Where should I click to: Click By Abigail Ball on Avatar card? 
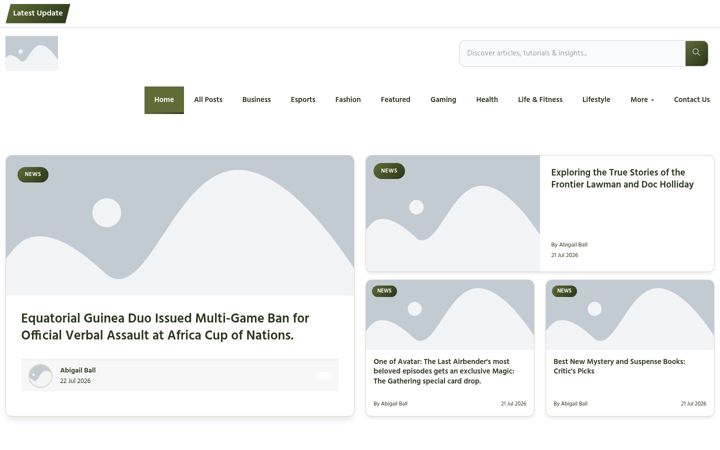click(x=390, y=404)
